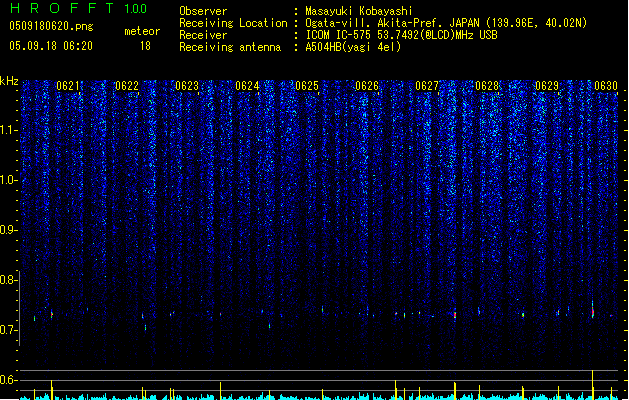Click the 0.9 frequency axis label
Viewport: 629px width, 400px height.
9,230
